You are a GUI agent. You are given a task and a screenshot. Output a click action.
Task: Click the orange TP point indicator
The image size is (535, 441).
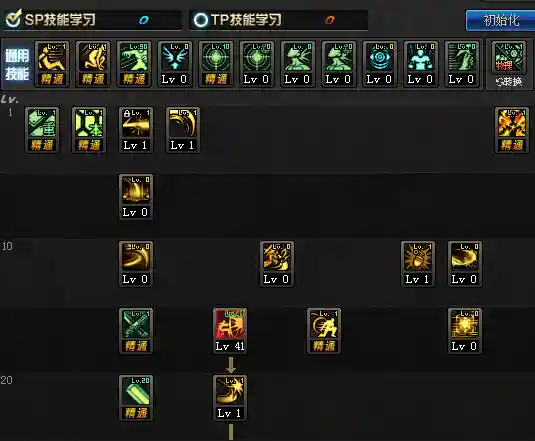(330, 20)
